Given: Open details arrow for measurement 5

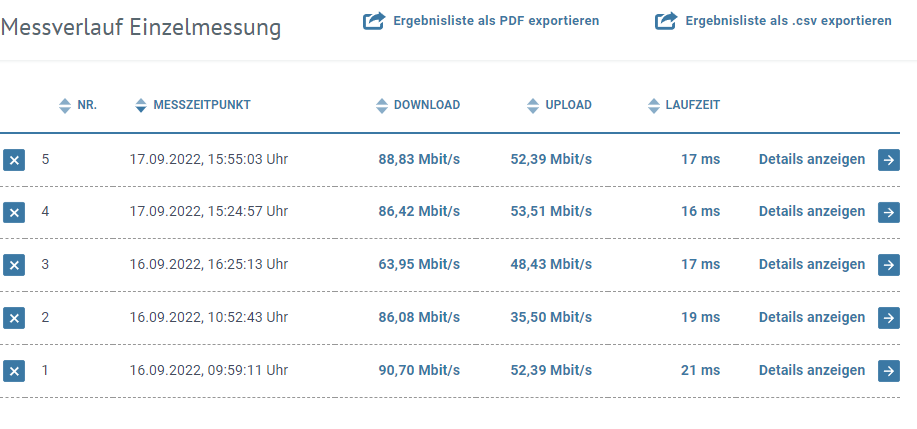Looking at the screenshot, I should tap(888, 160).
